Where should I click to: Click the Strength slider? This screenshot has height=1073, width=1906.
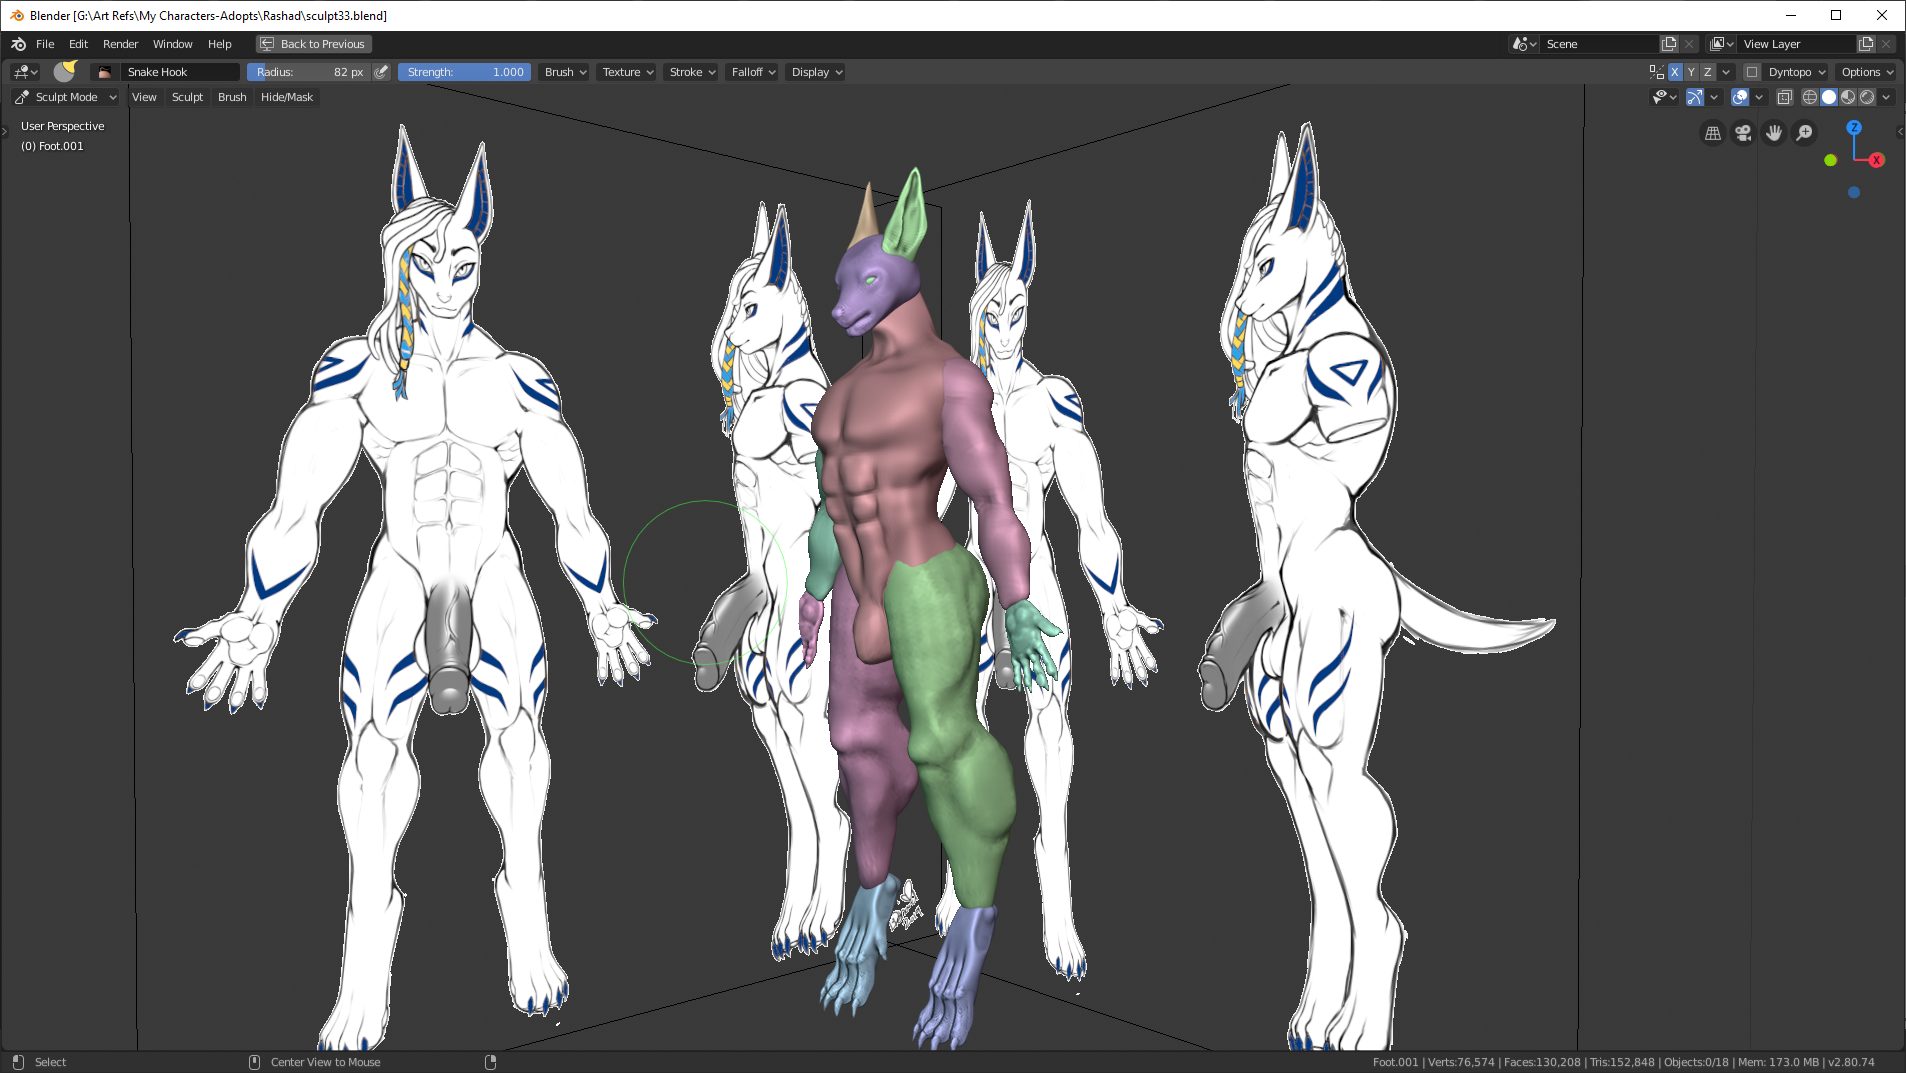pyautogui.click(x=465, y=72)
